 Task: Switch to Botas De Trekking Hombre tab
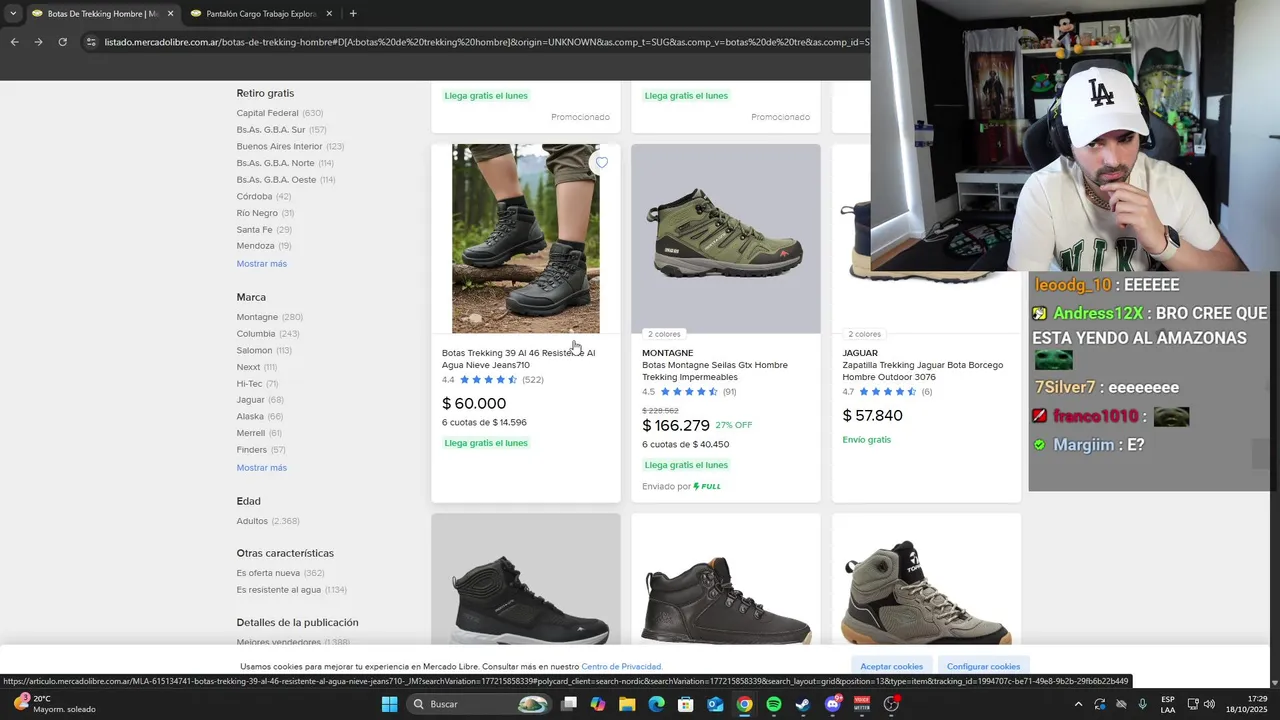pos(102,14)
